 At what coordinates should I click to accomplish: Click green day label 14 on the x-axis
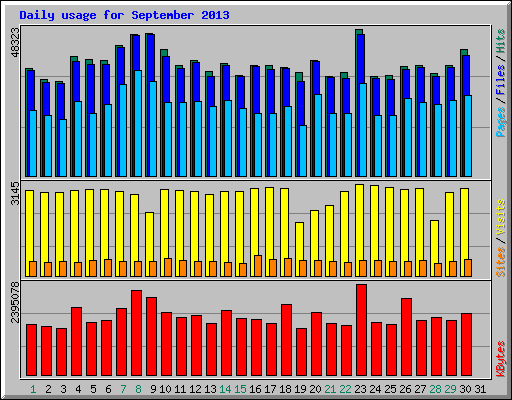[225, 389]
